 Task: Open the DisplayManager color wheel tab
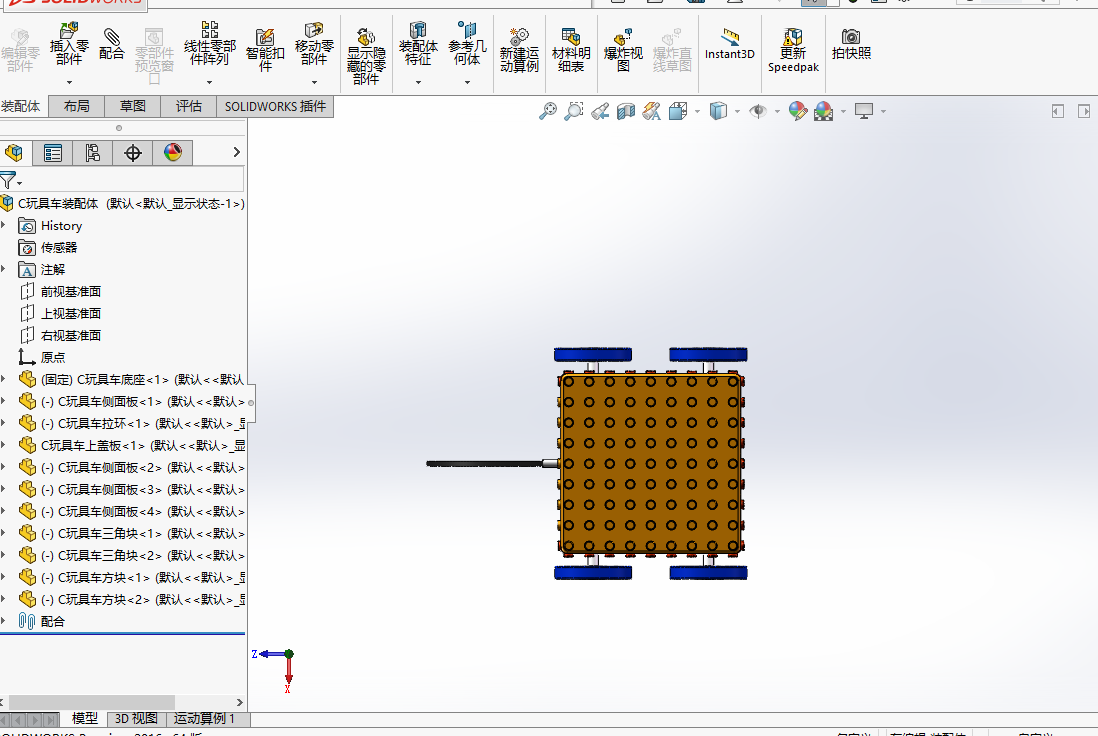click(x=172, y=153)
